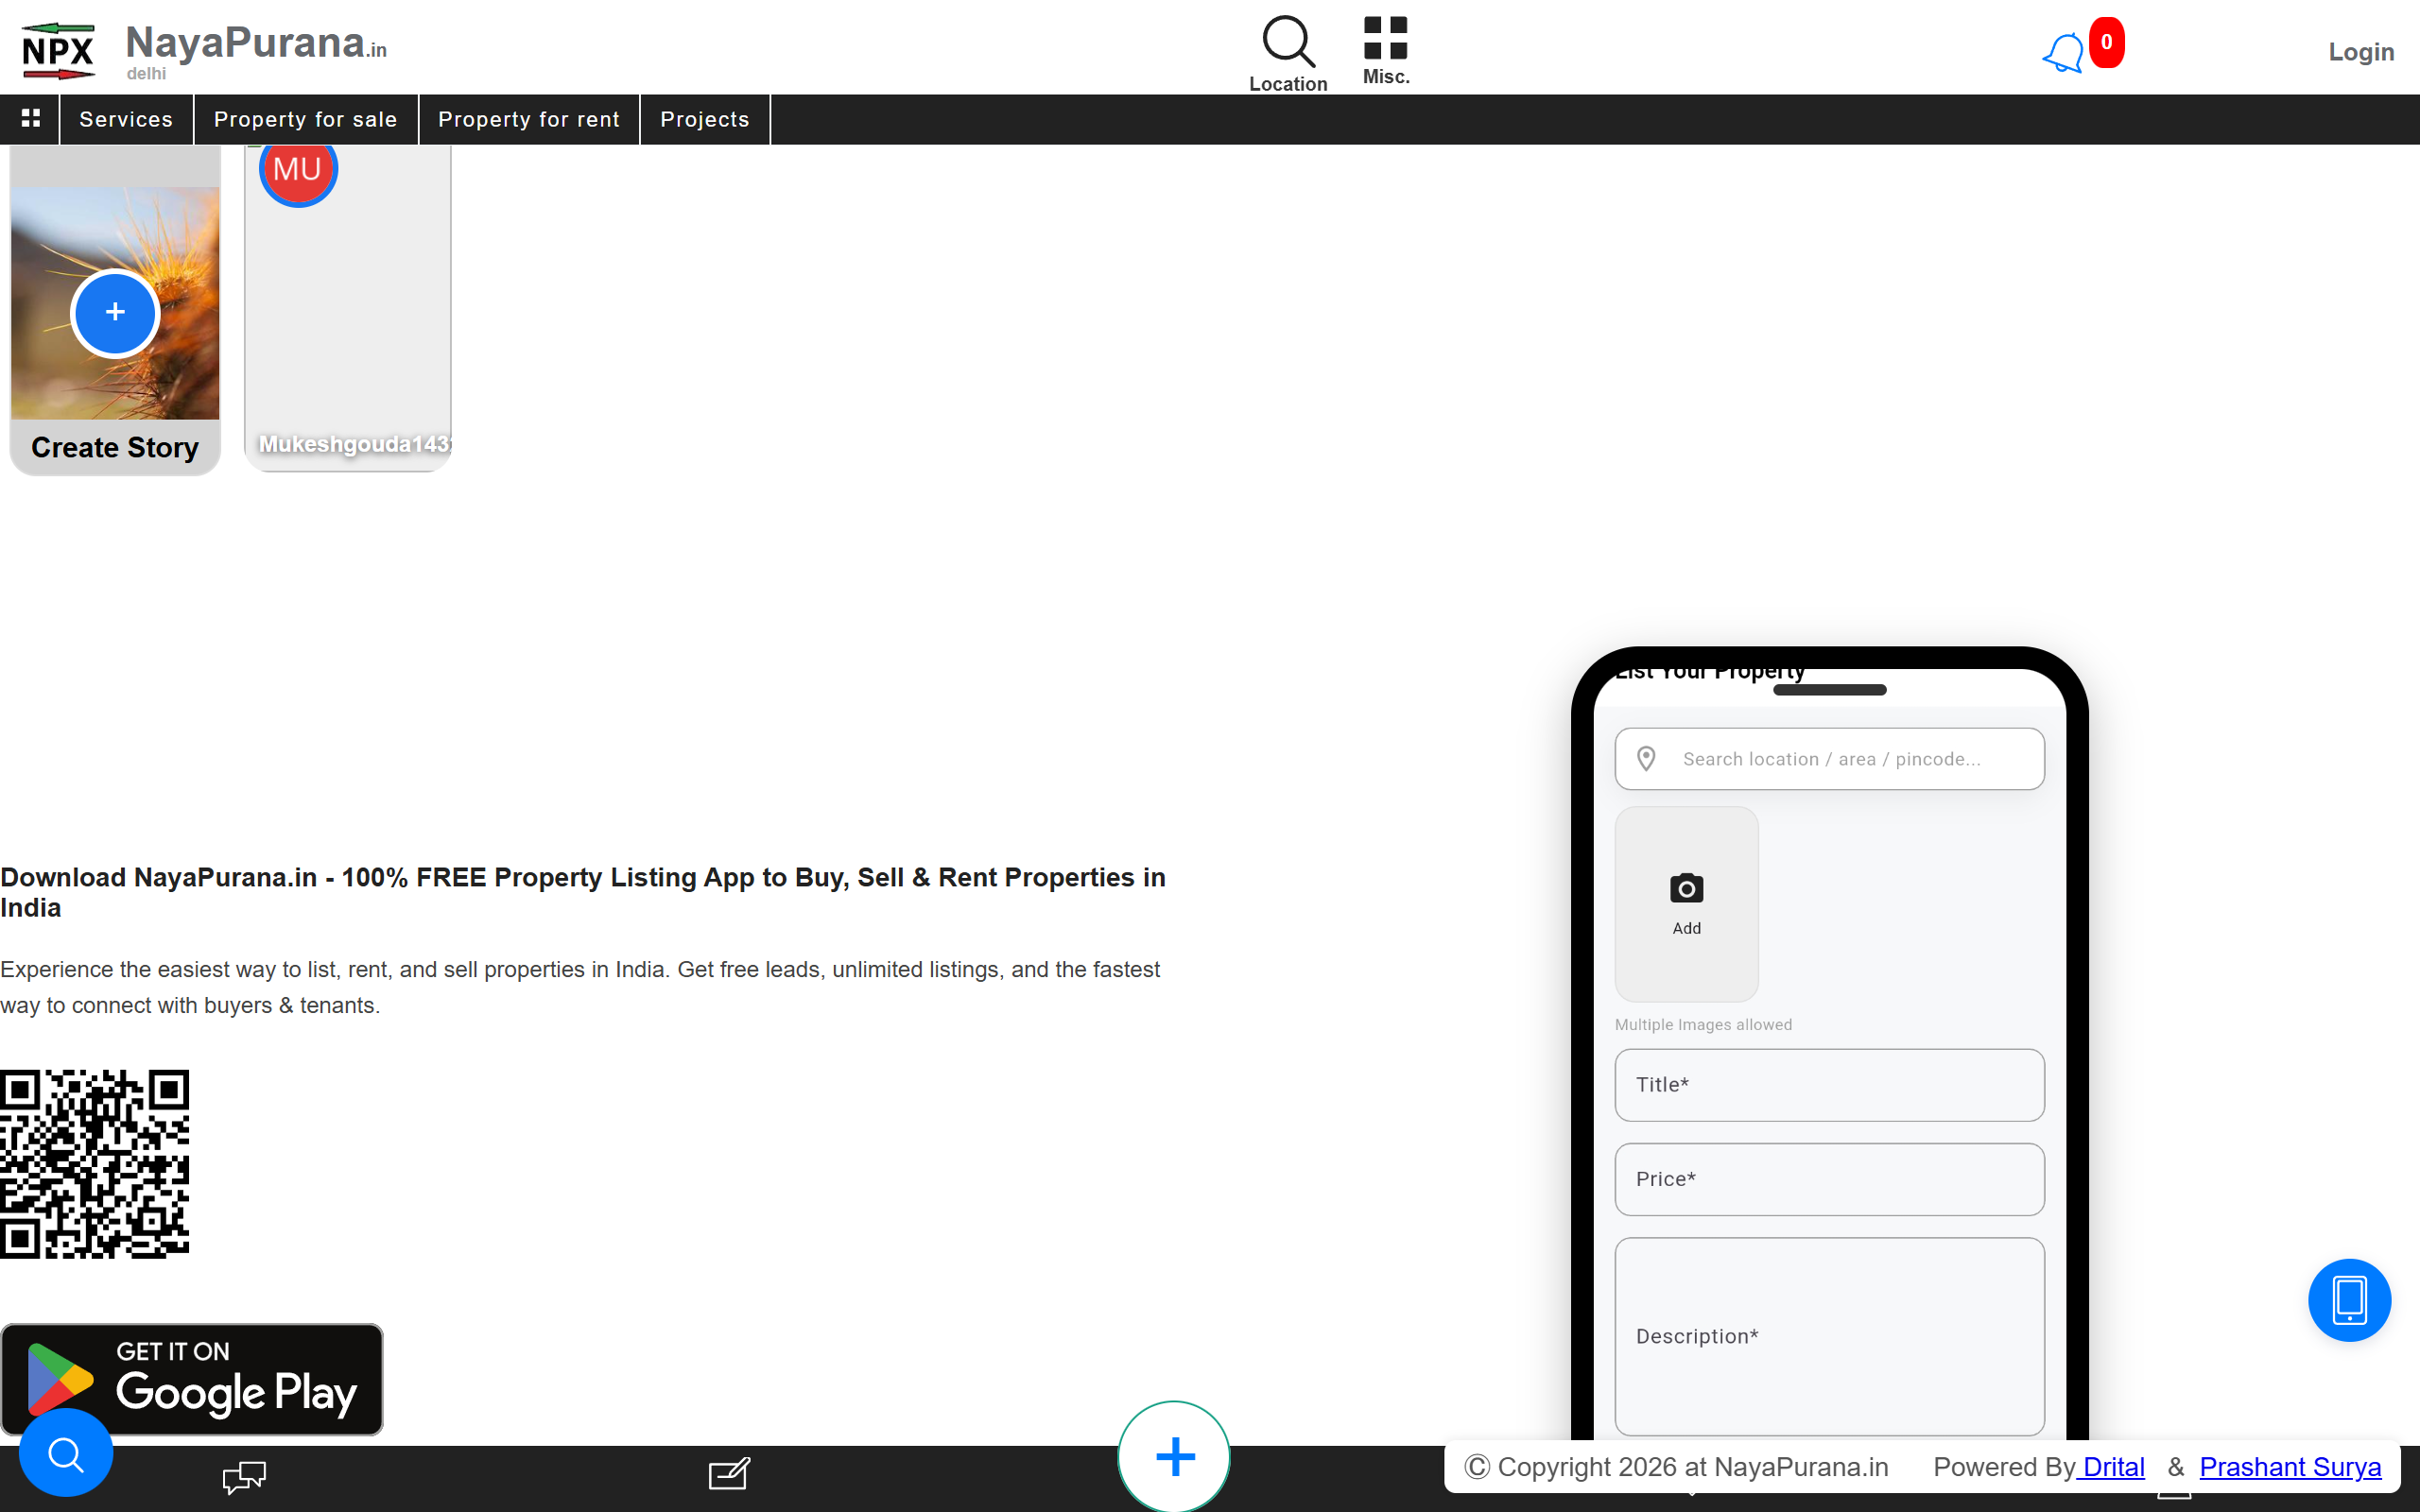Open the MU avatar story
Screen dimensions: 2420x1512
click(x=298, y=169)
